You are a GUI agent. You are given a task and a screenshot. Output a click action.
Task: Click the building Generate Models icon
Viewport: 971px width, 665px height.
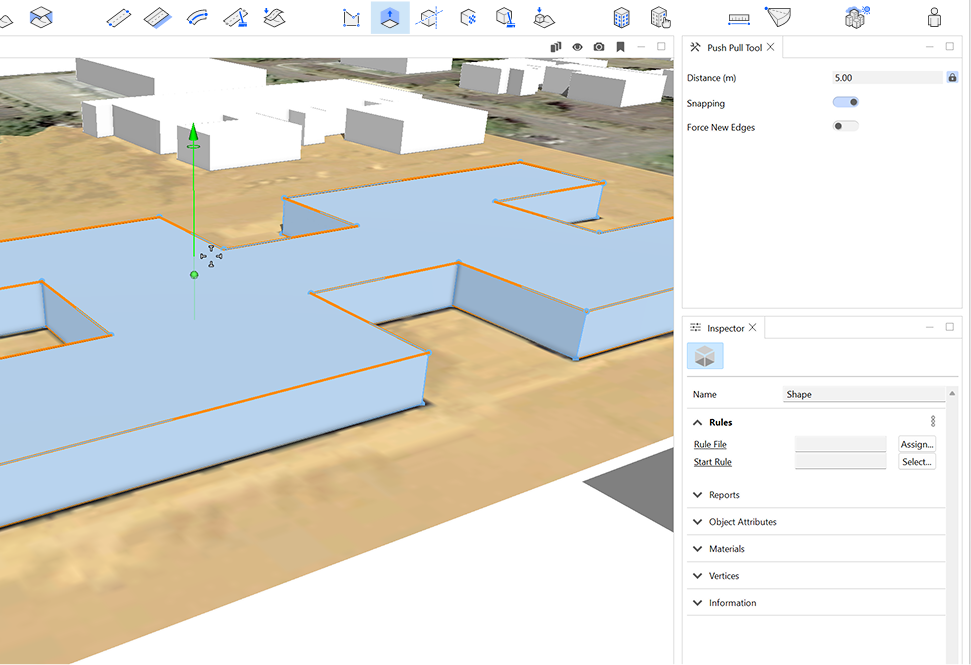pos(621,17)
